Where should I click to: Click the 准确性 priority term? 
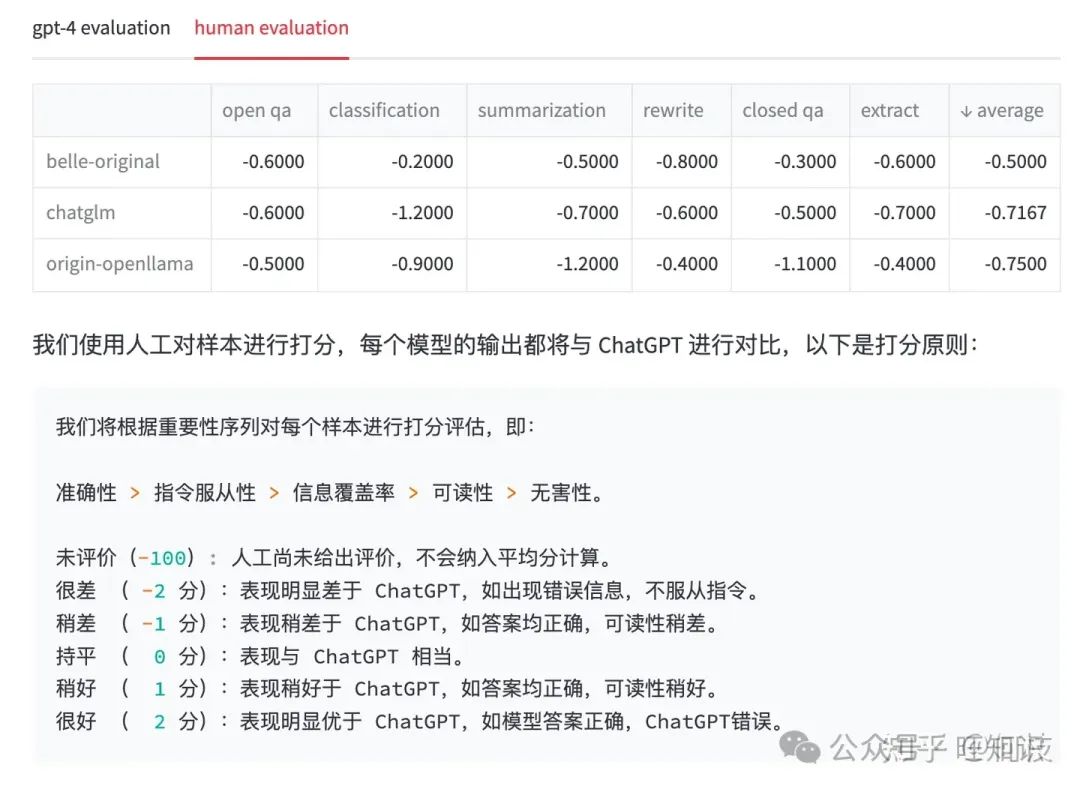(86, 493)
